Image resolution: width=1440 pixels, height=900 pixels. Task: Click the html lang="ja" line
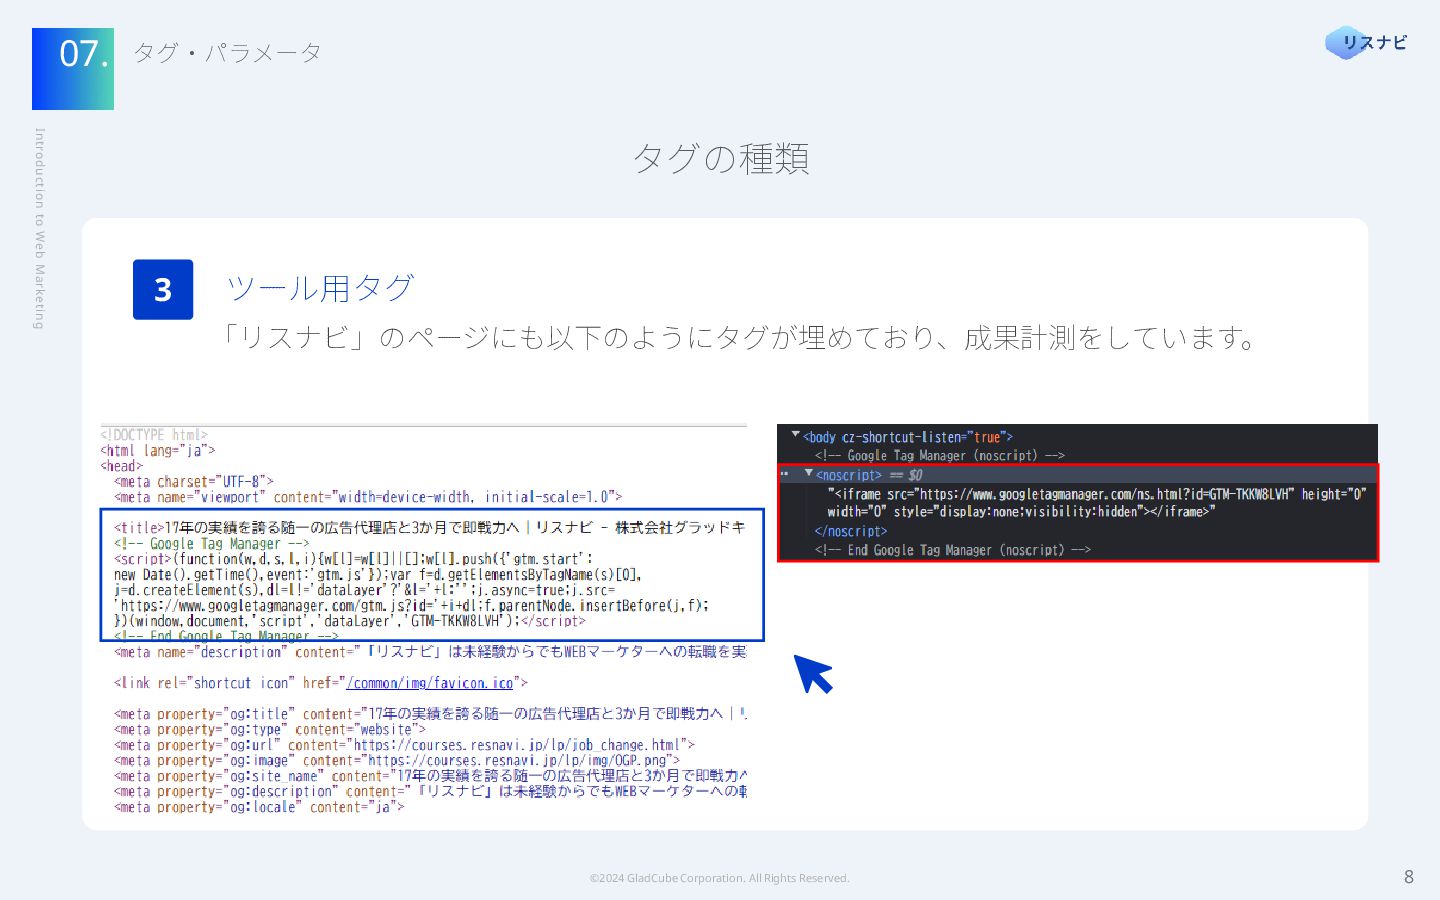[157, 450]
